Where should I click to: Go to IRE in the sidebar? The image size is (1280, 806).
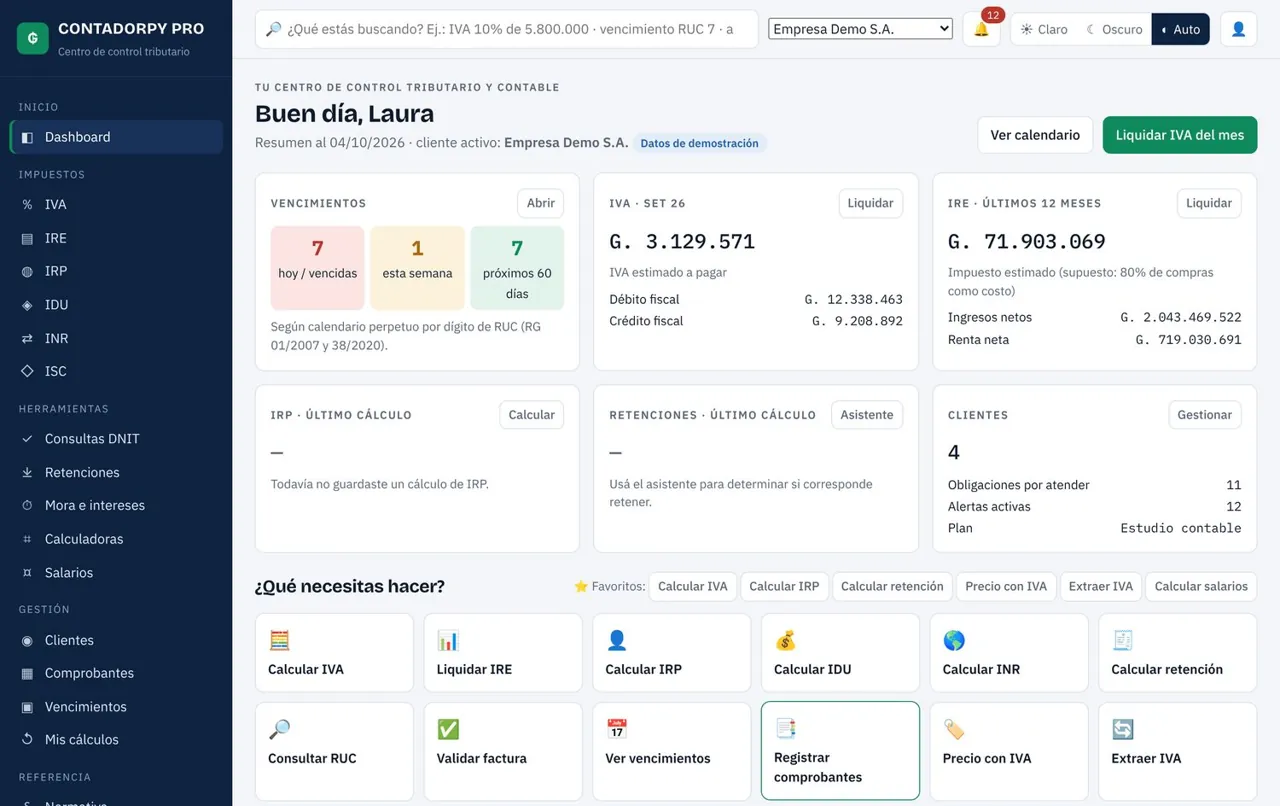click(116, 238)
